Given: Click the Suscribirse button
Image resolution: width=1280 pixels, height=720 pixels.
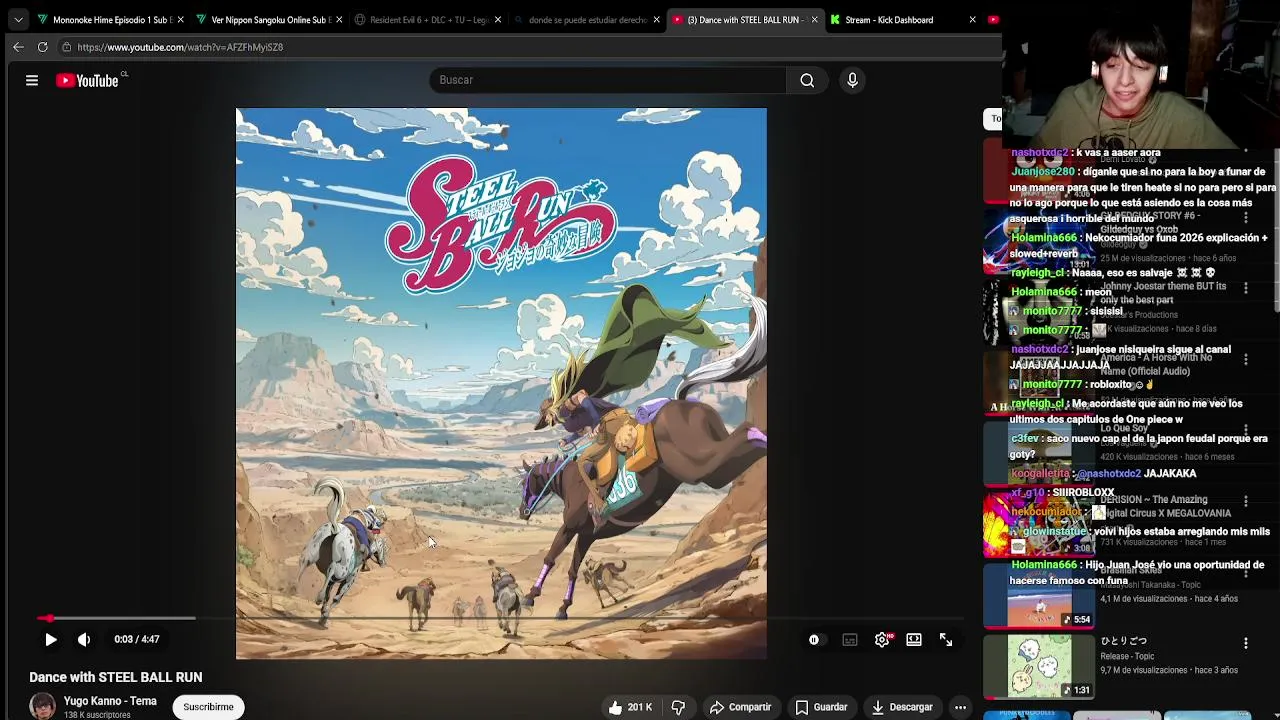Looking at the screenshot, I should (x=208, y=707).
